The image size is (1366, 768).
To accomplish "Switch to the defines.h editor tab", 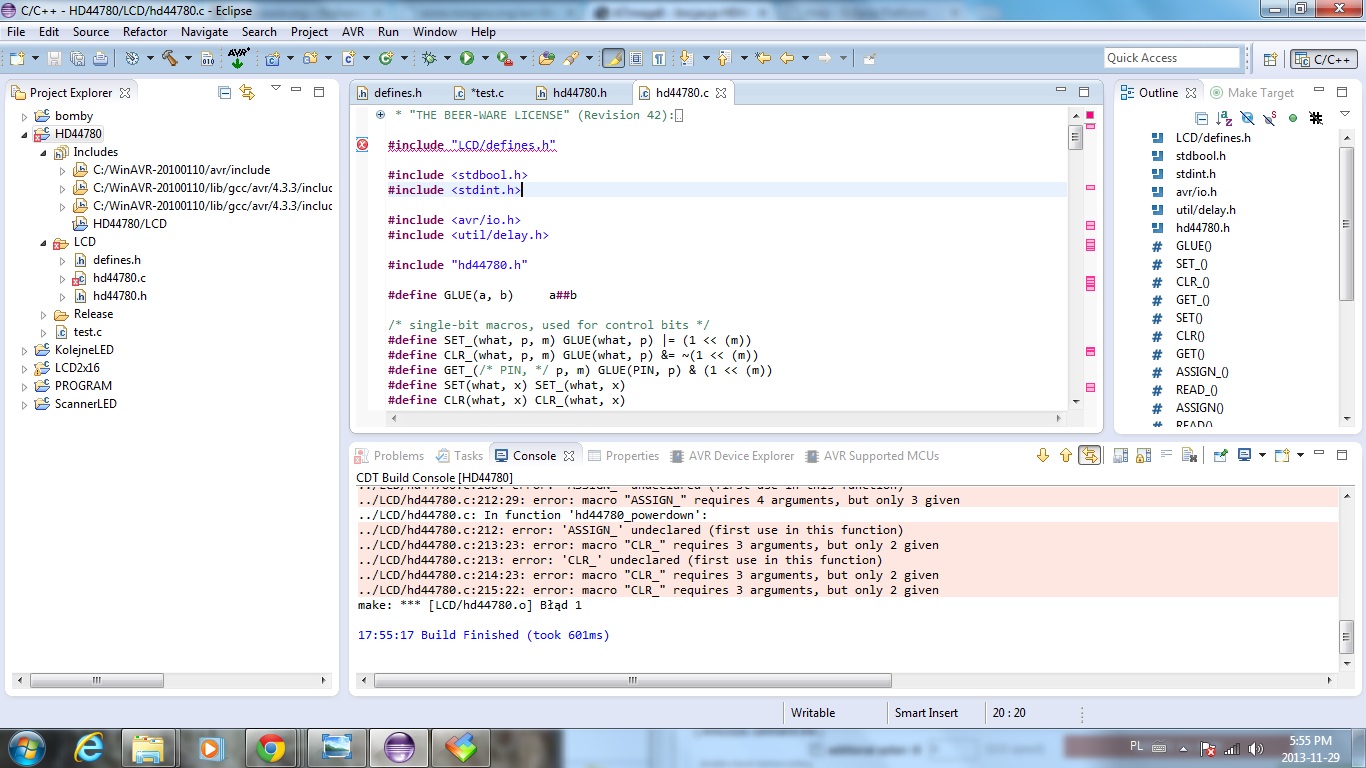I will (397, 93).
